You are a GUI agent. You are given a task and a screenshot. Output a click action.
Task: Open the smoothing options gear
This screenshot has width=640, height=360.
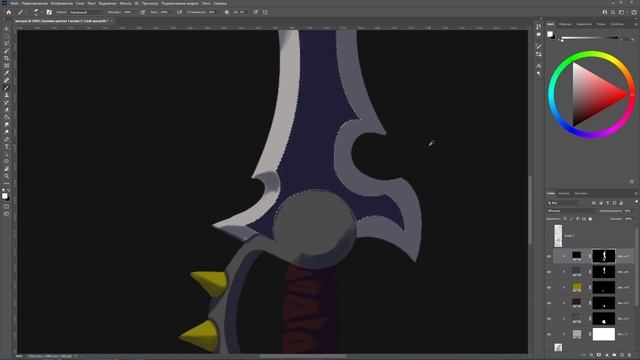click(x=227, y=12)
